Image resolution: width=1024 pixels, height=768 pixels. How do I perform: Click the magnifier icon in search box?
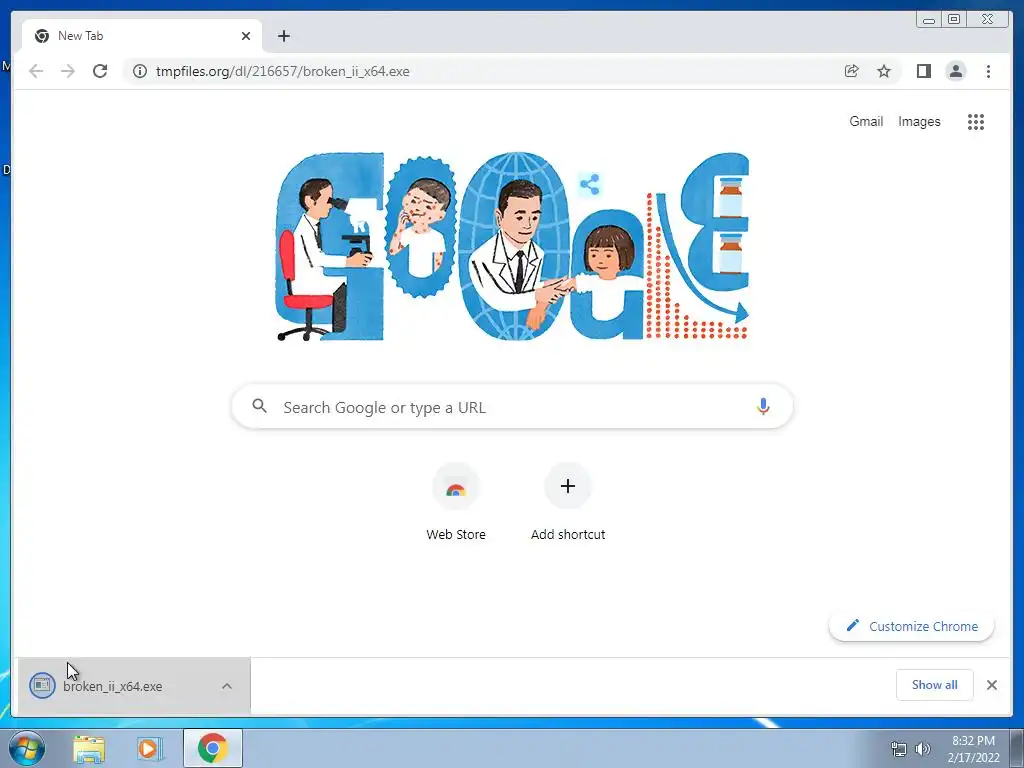[259, 406]
